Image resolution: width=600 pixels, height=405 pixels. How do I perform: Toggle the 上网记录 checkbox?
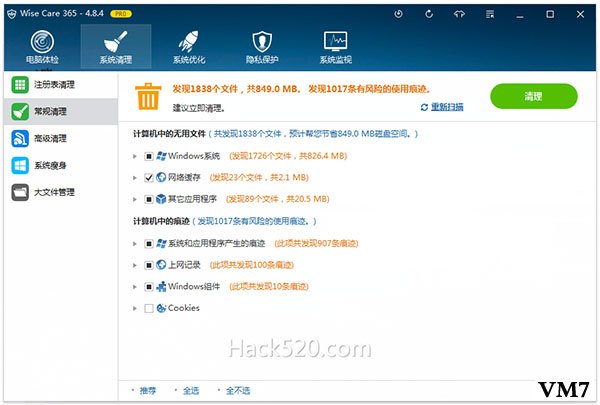[x=149, y=265]
